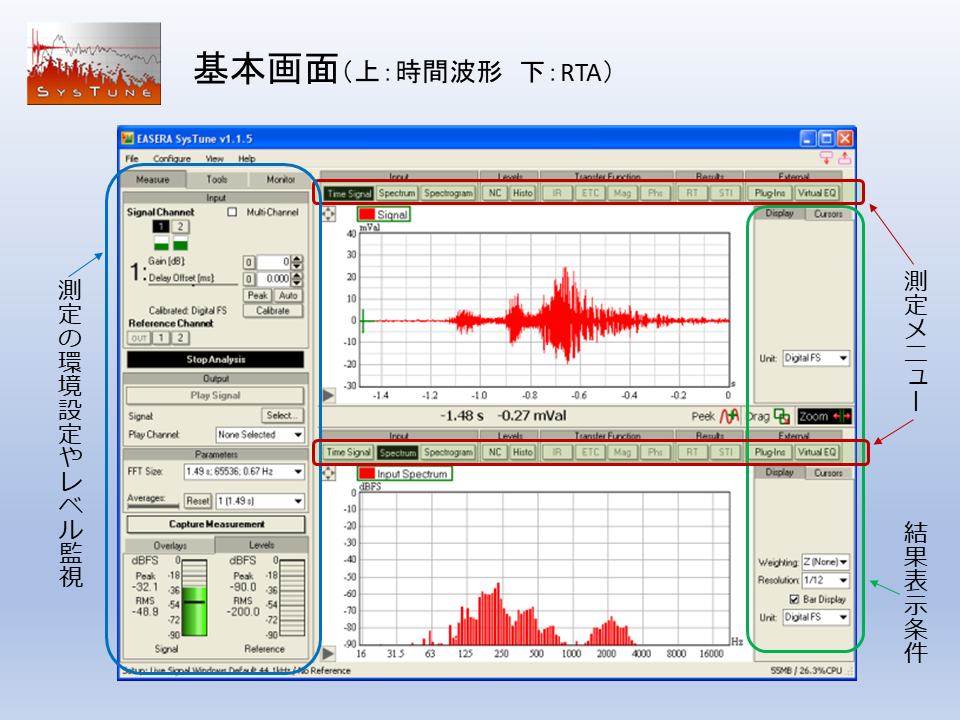
Task: Open the Resolution 1/12 dropdown
Action: click(825, 580)
